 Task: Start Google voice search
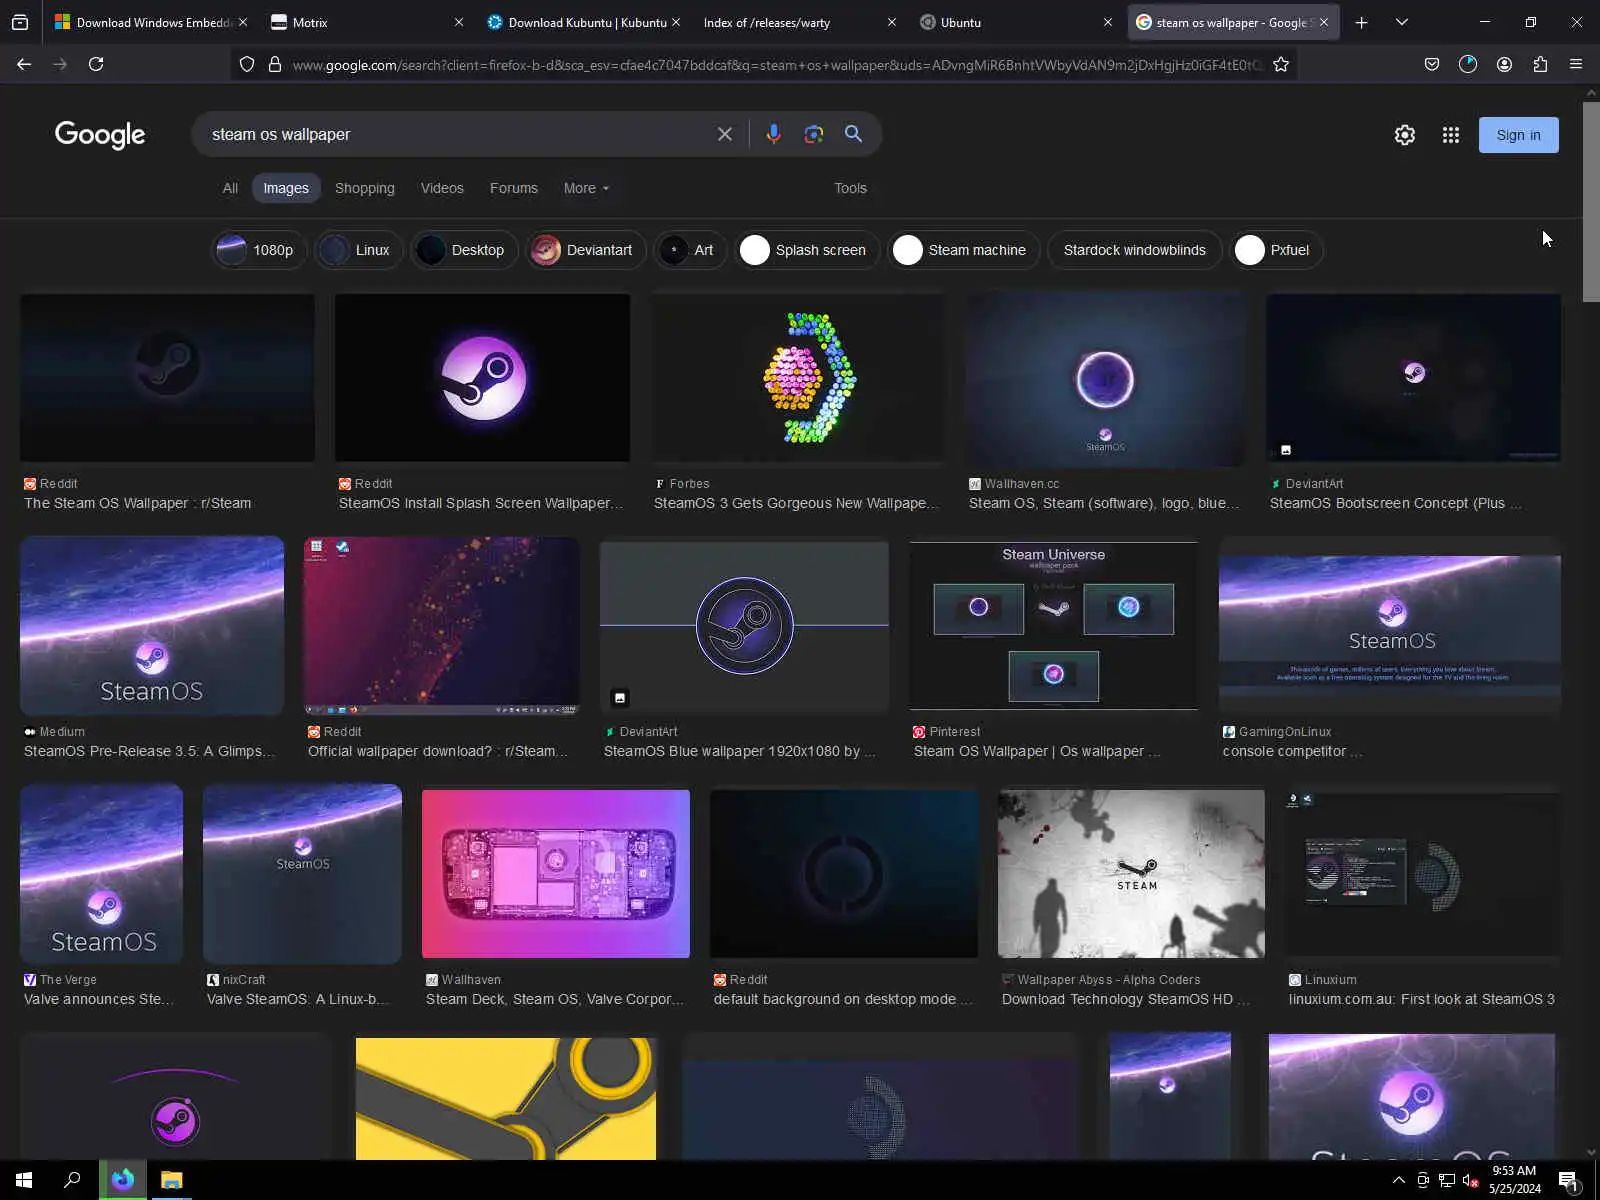click(773, 134)
